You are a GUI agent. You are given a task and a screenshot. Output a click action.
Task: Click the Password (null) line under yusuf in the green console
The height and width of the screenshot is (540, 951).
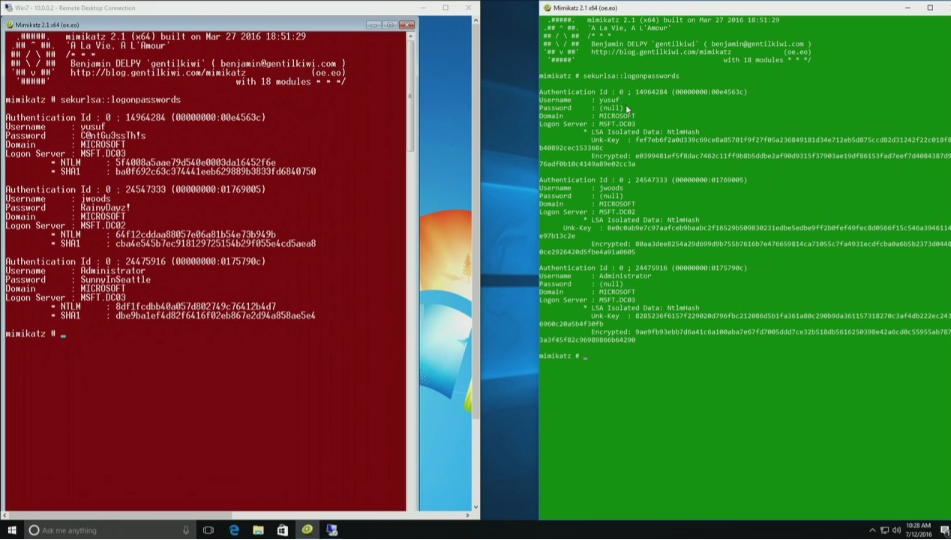pos(581,108)
